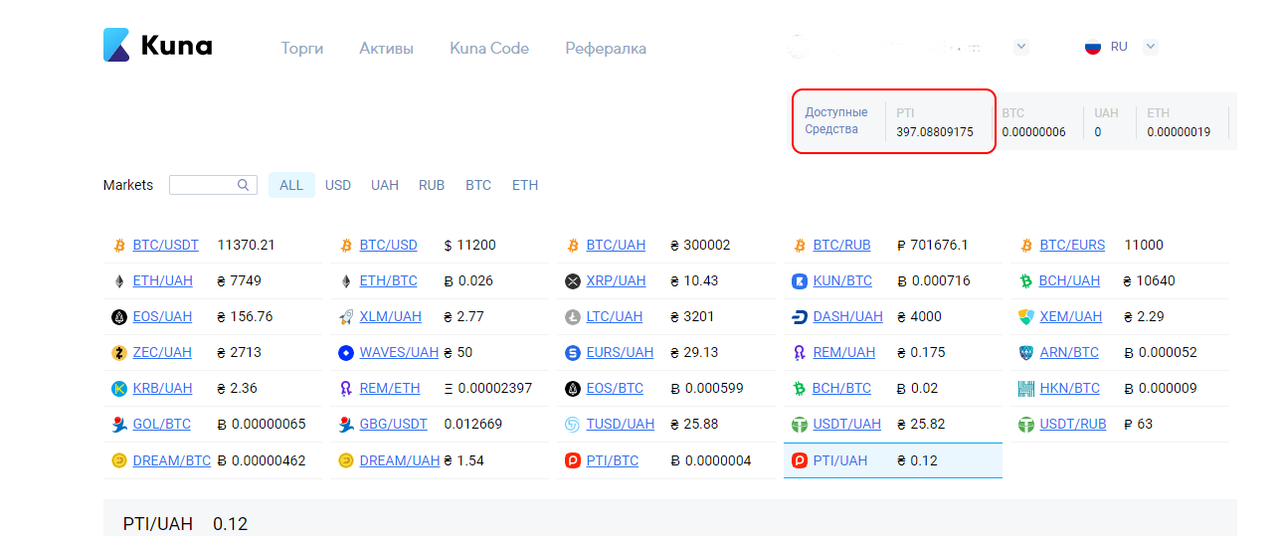The image size is (1280, 536).
Task: Click the Hacken icon beside HKN/BTC
Action: point(1026,389)
